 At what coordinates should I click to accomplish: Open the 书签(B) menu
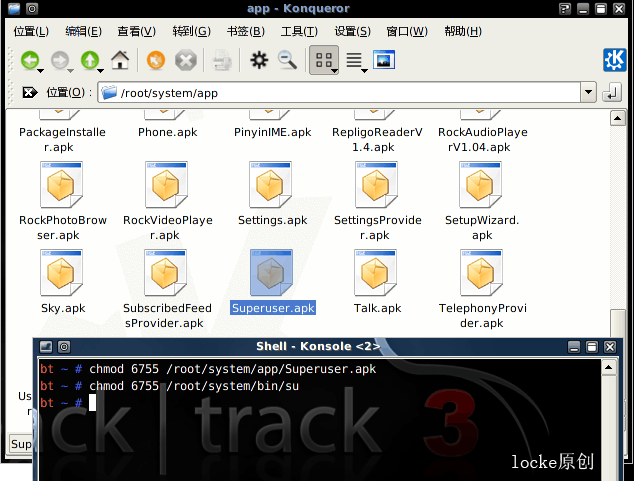(245, 31)
